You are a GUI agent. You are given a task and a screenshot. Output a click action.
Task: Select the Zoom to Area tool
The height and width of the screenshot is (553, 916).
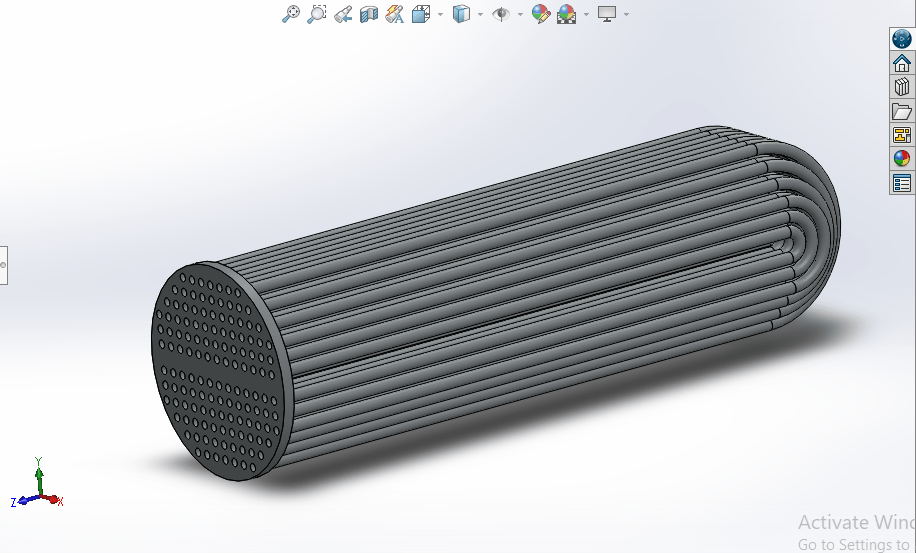point(317,14)
